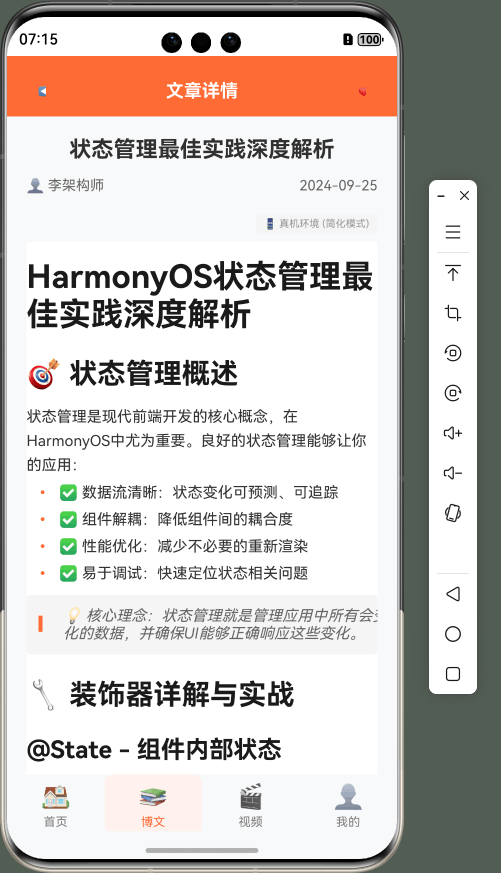501x873 pixels.
Task: Decrease volume with speaker minus icon
Action: [x=453, y=473]
